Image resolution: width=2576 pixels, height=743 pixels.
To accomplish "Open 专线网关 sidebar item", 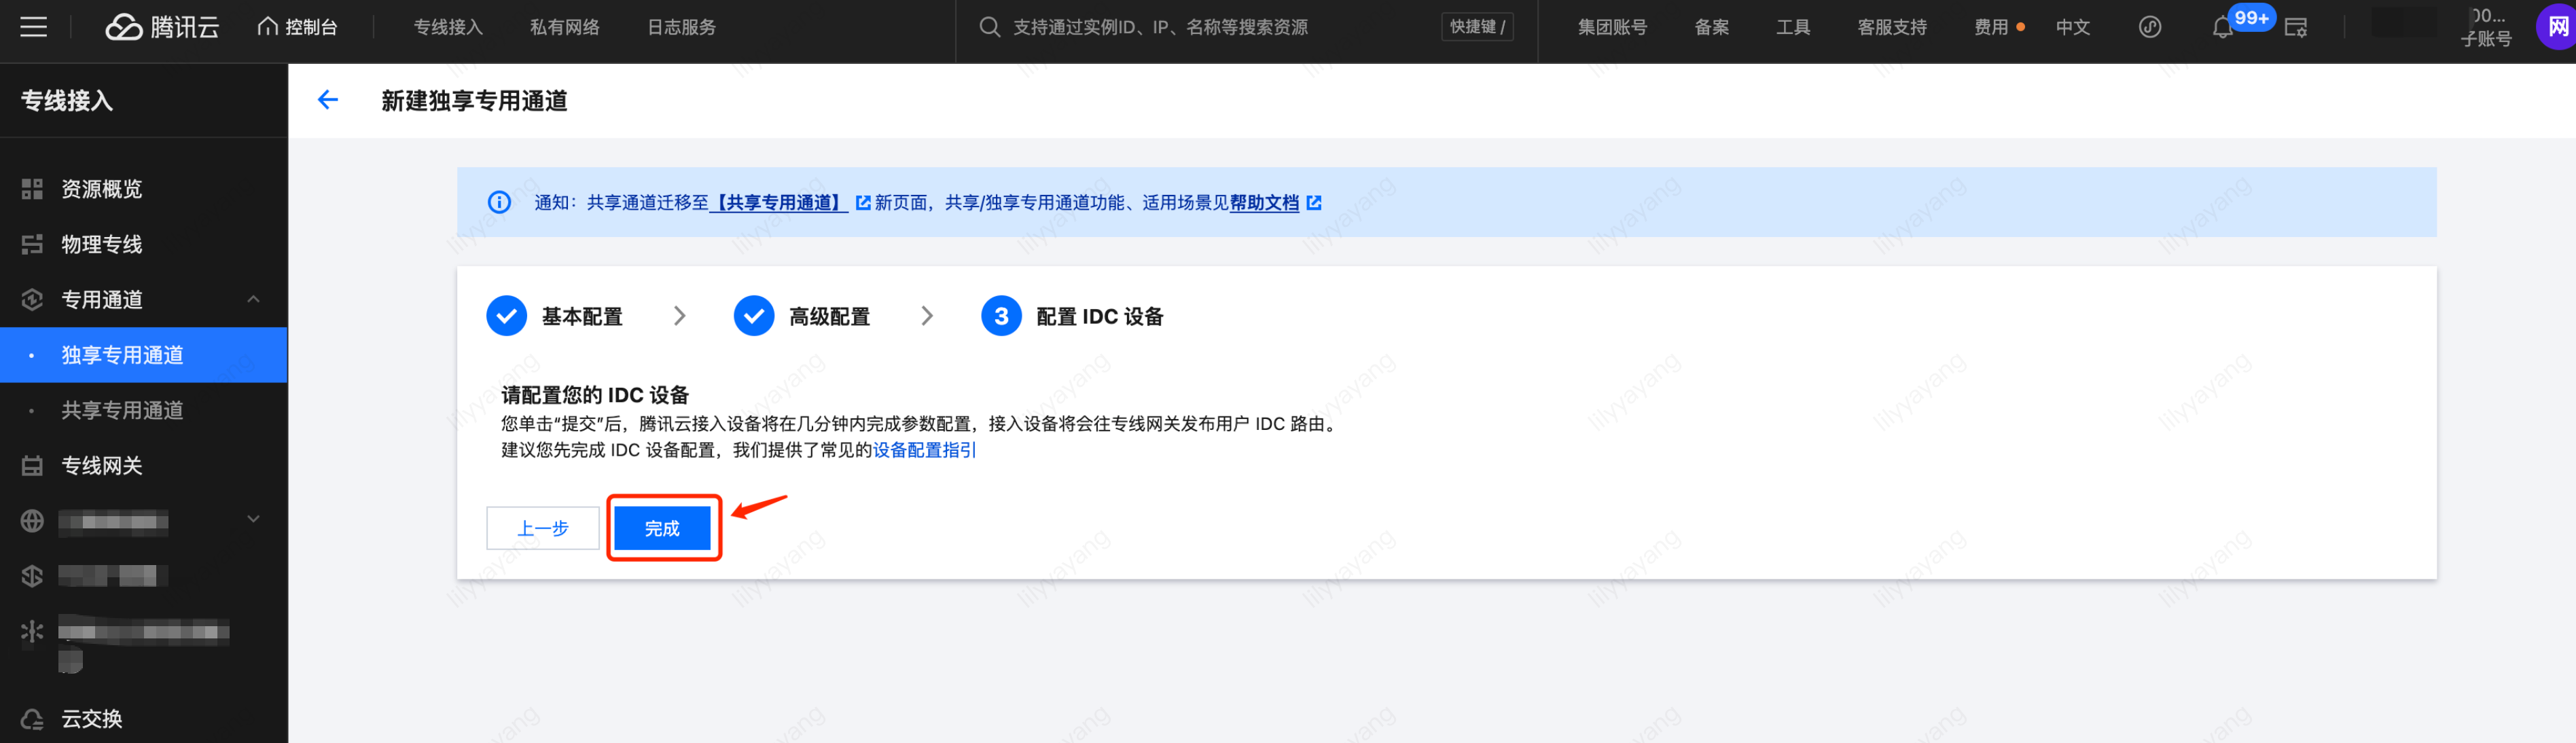I will tap(101, 465).
